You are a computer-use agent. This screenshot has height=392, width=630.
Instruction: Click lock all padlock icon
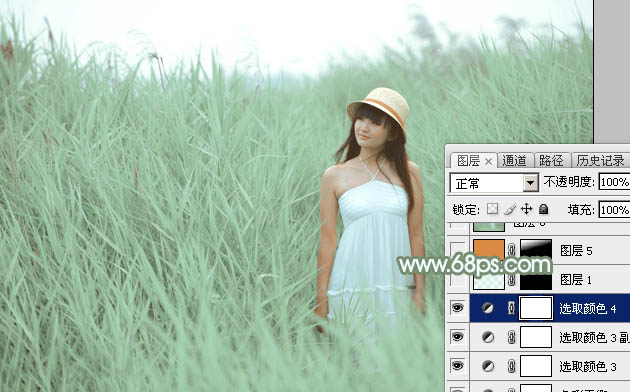tap(543, 209)
